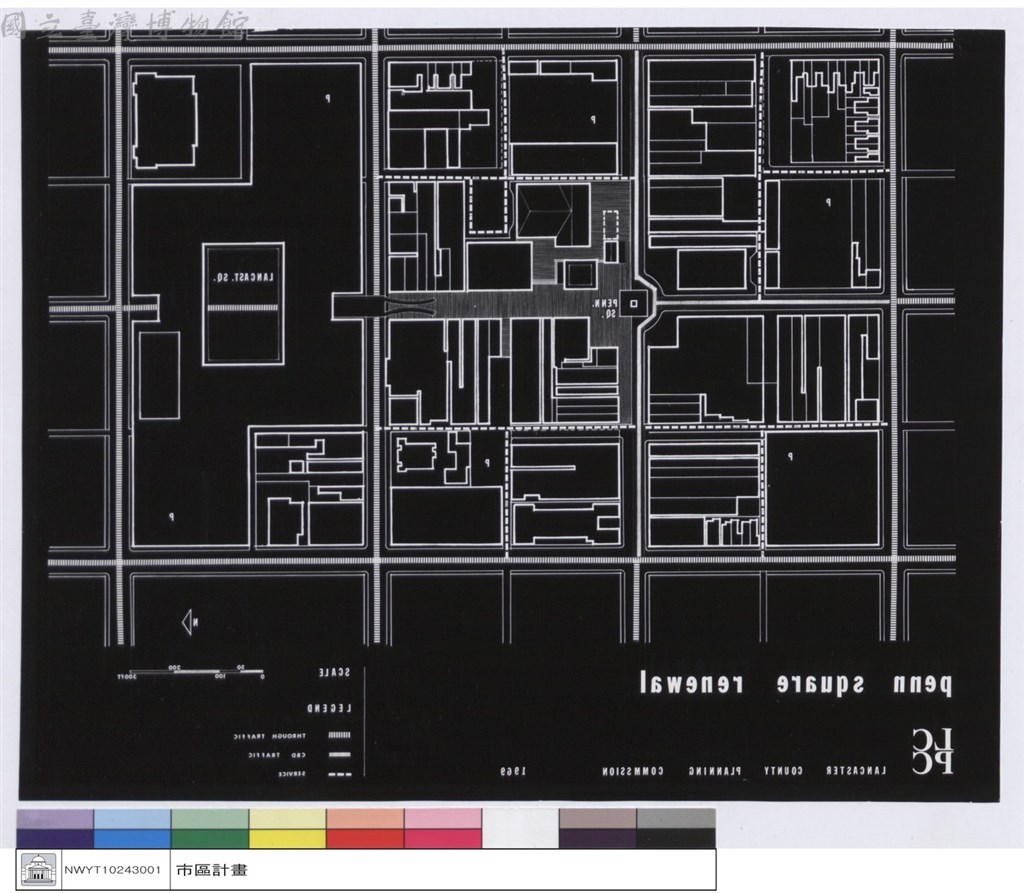The height and width of the screenshot is (893, 1024).
Task: Click the Penn Sq. label on map
Action: coord(605,308)
